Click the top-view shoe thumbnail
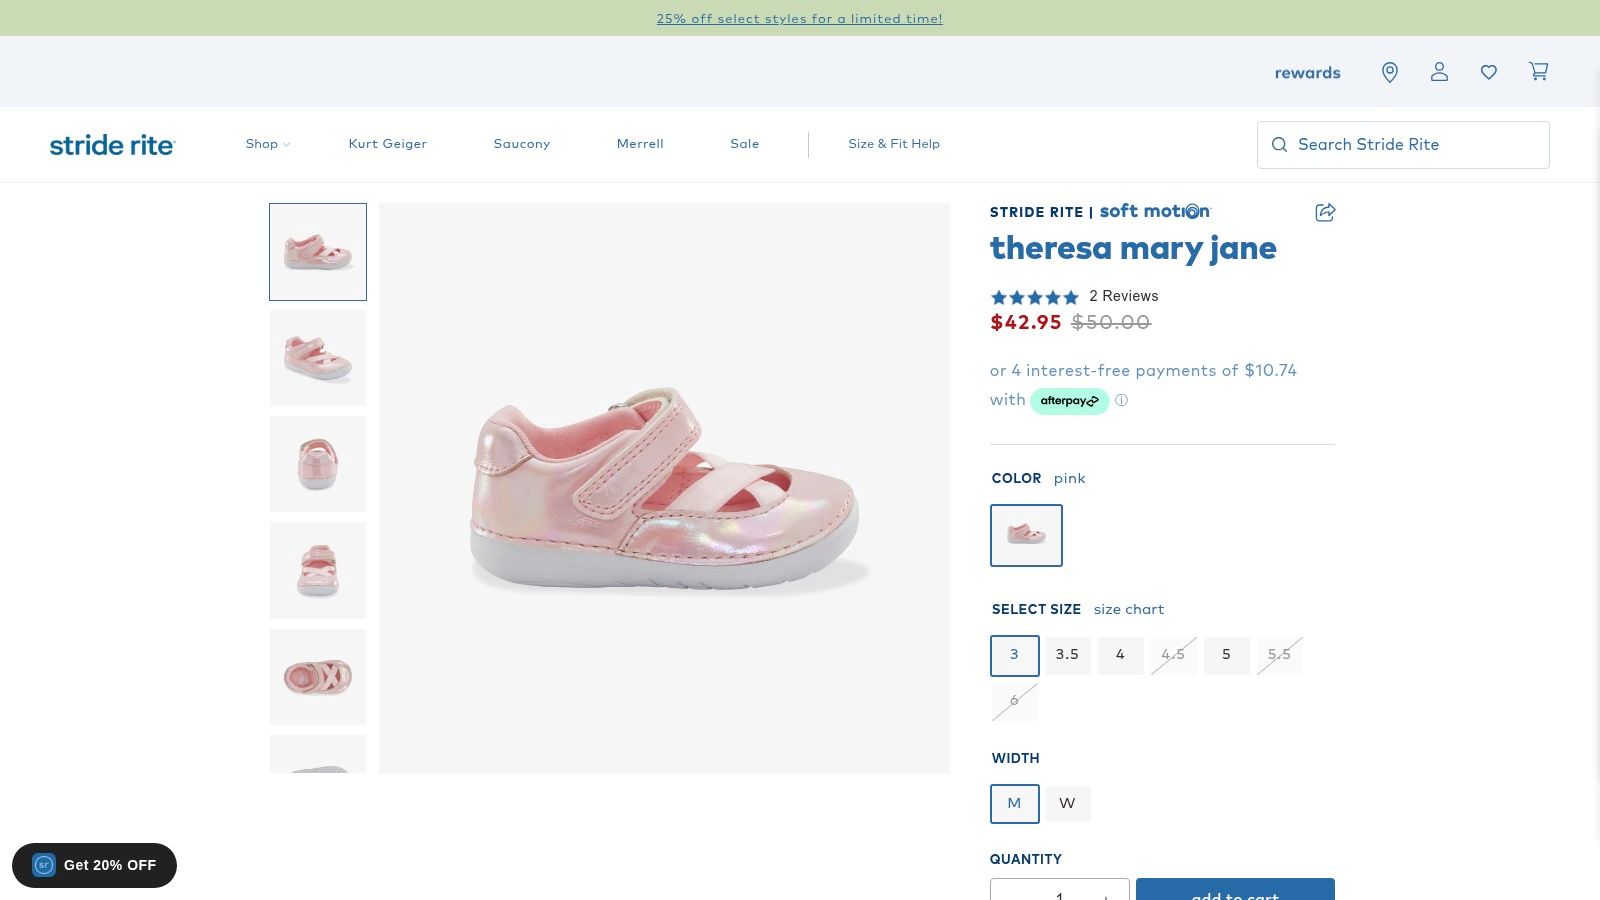This screenshot has width=1600, height=900. tap(318, 676)
